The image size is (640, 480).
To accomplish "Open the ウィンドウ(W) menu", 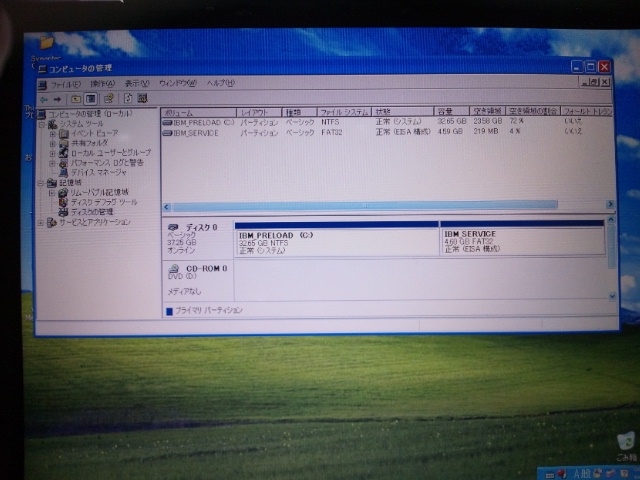I will (x=178, y=83).
